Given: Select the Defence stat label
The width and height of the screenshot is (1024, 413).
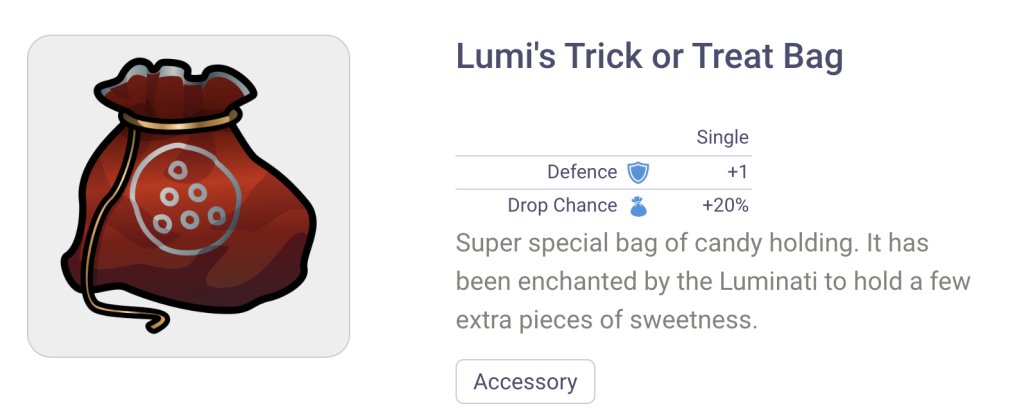Looking at the screenshot, I should coord(582,172).
